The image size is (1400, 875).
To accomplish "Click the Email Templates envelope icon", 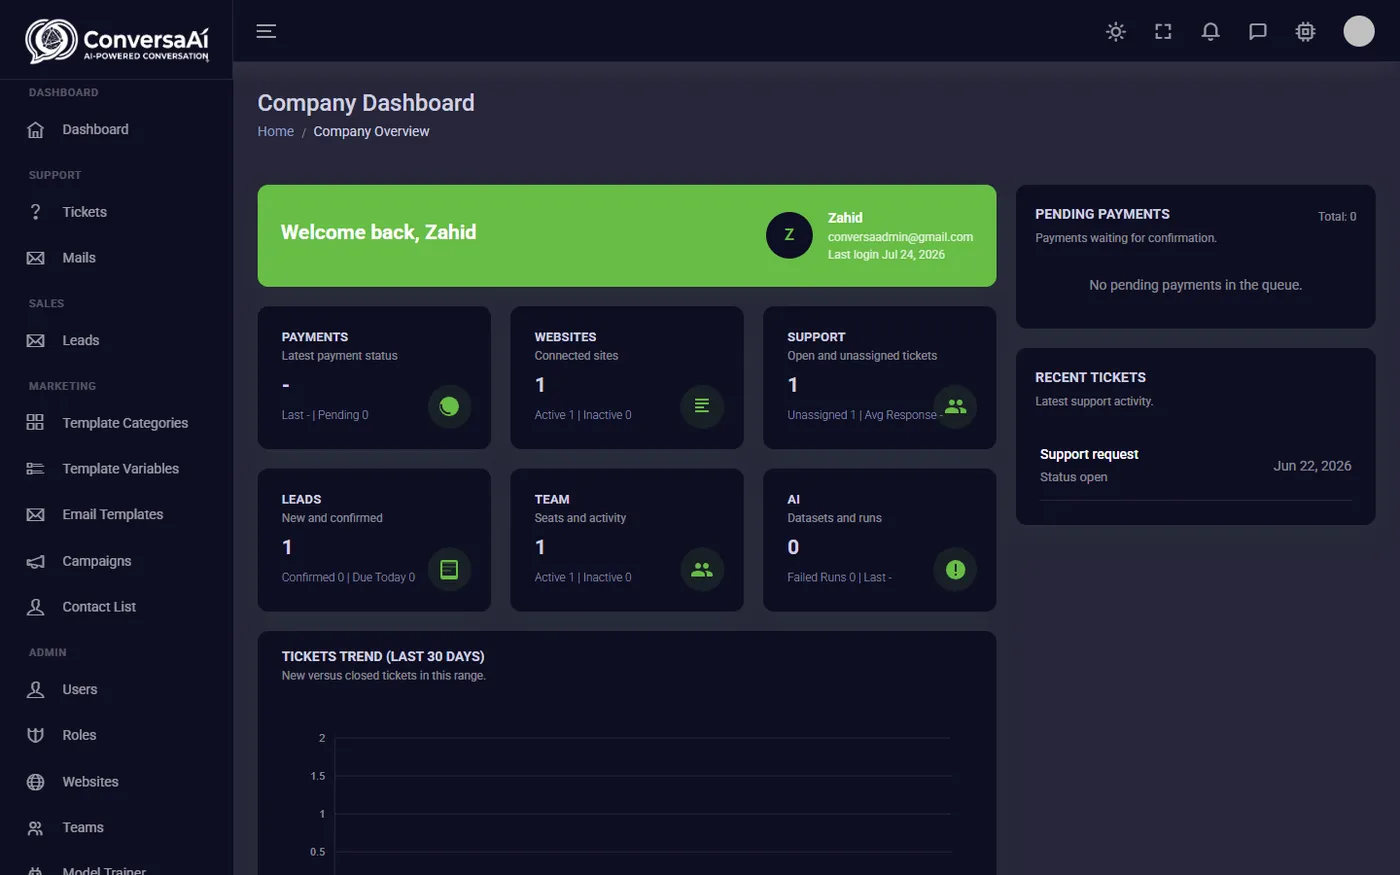I will tap(35, 515).
